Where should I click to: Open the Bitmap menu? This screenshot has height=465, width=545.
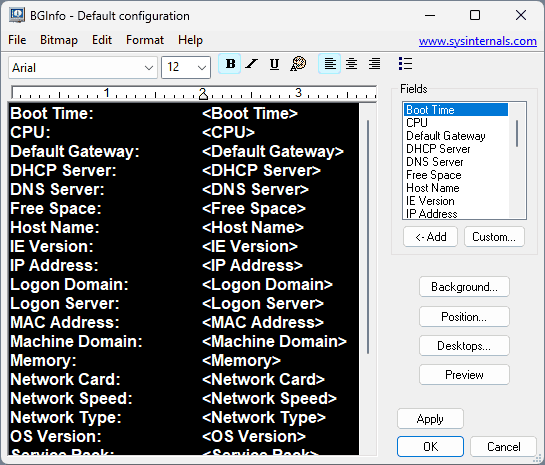[x=59, y=40]
